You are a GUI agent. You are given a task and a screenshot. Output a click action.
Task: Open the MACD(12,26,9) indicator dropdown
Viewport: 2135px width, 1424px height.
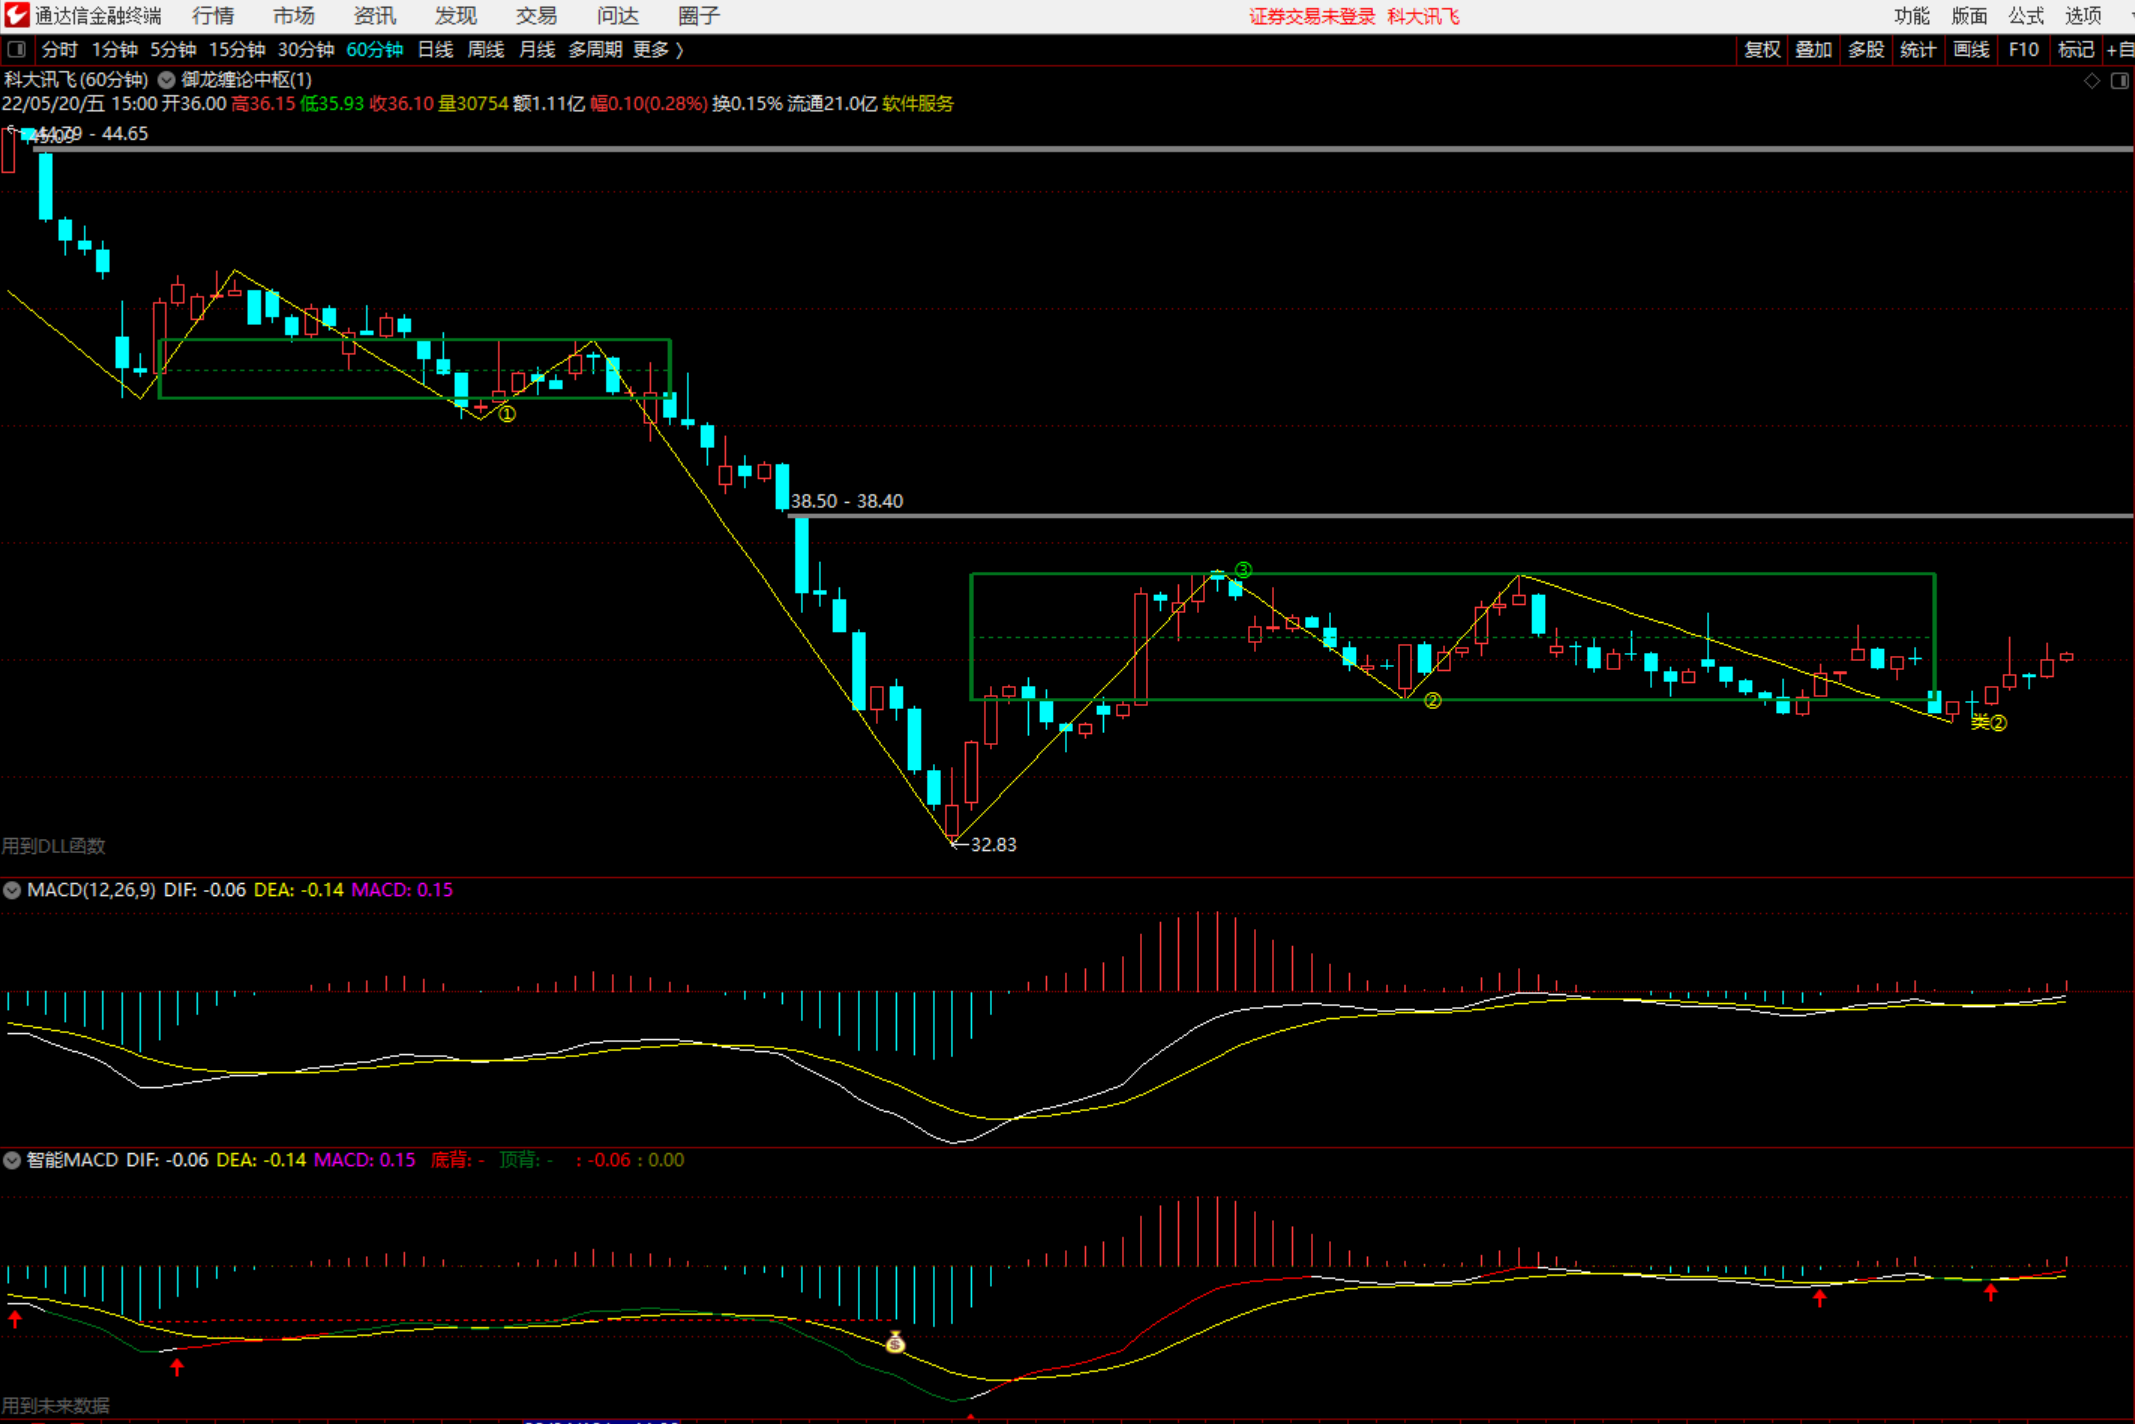click(12, 890)
